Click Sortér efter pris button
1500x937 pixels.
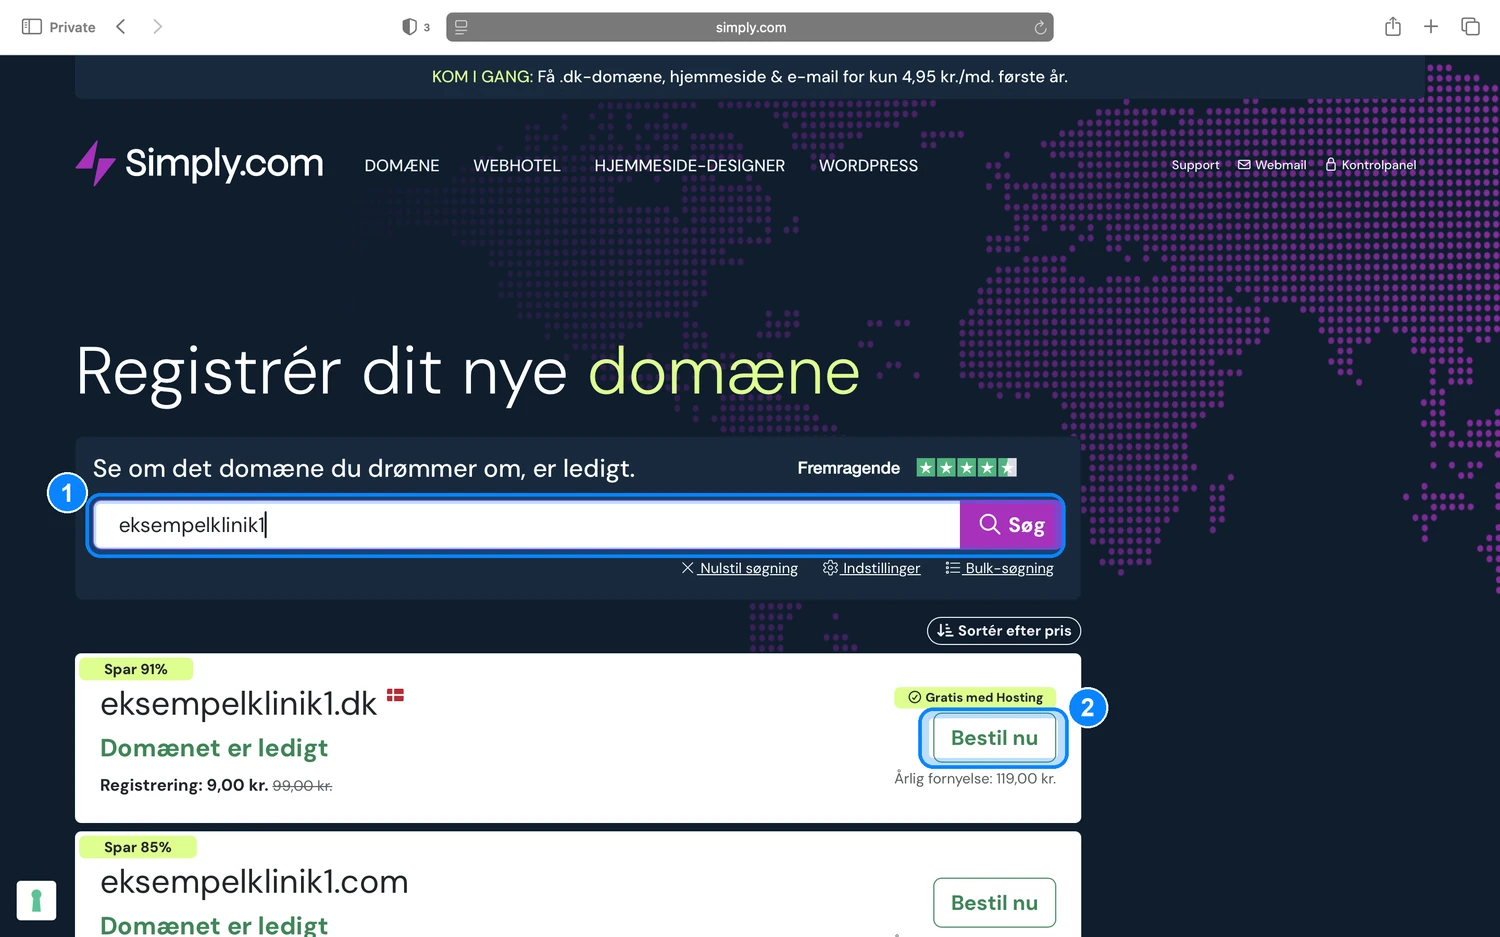click(x=1004, y=631)
